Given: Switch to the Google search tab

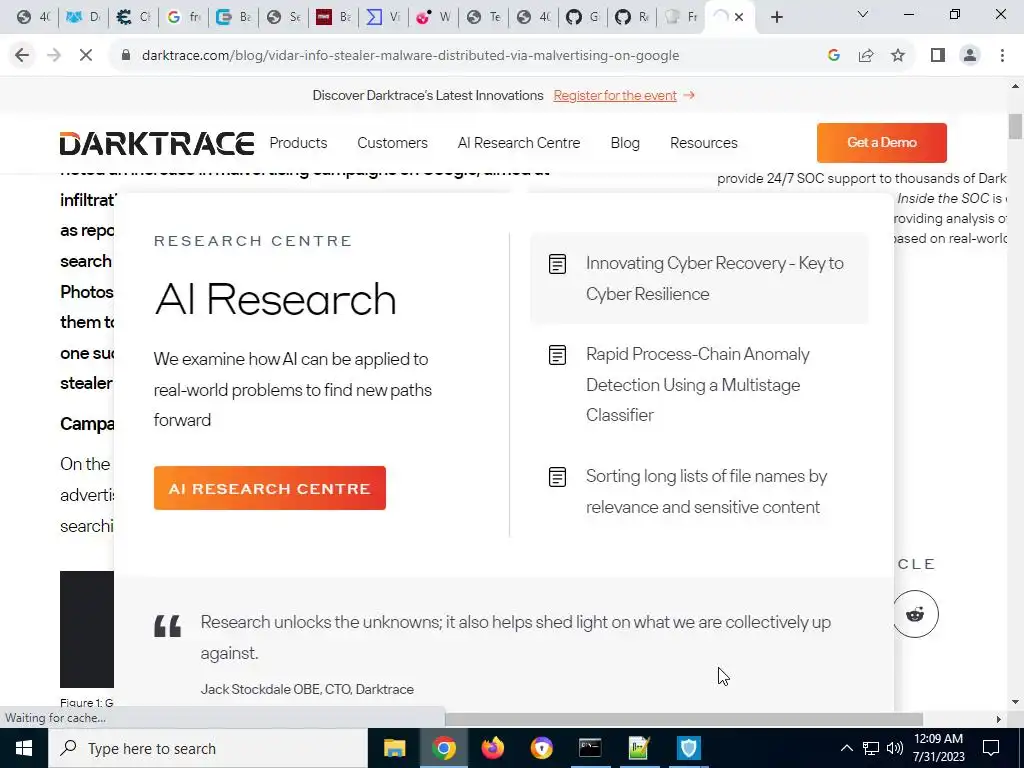Looking at the screenshot, I should tap(184, 18).
